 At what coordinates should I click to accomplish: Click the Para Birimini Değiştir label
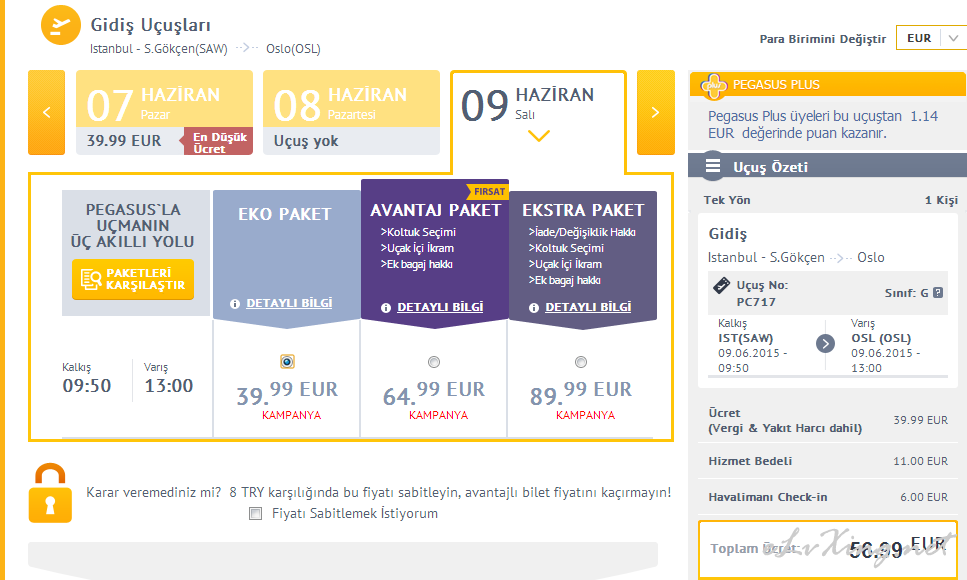823,39
